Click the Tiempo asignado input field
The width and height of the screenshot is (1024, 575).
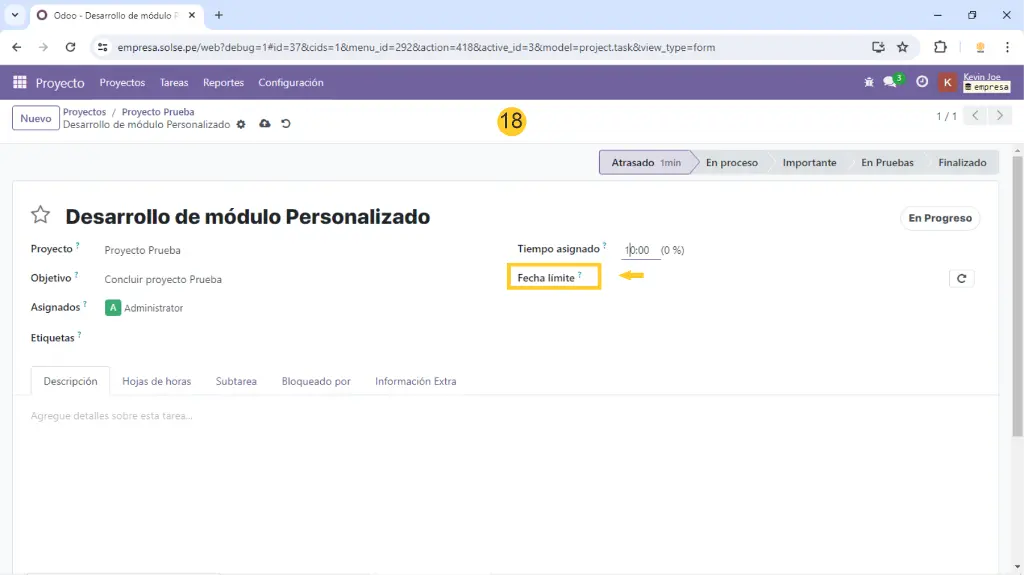[x=640, y=250]
